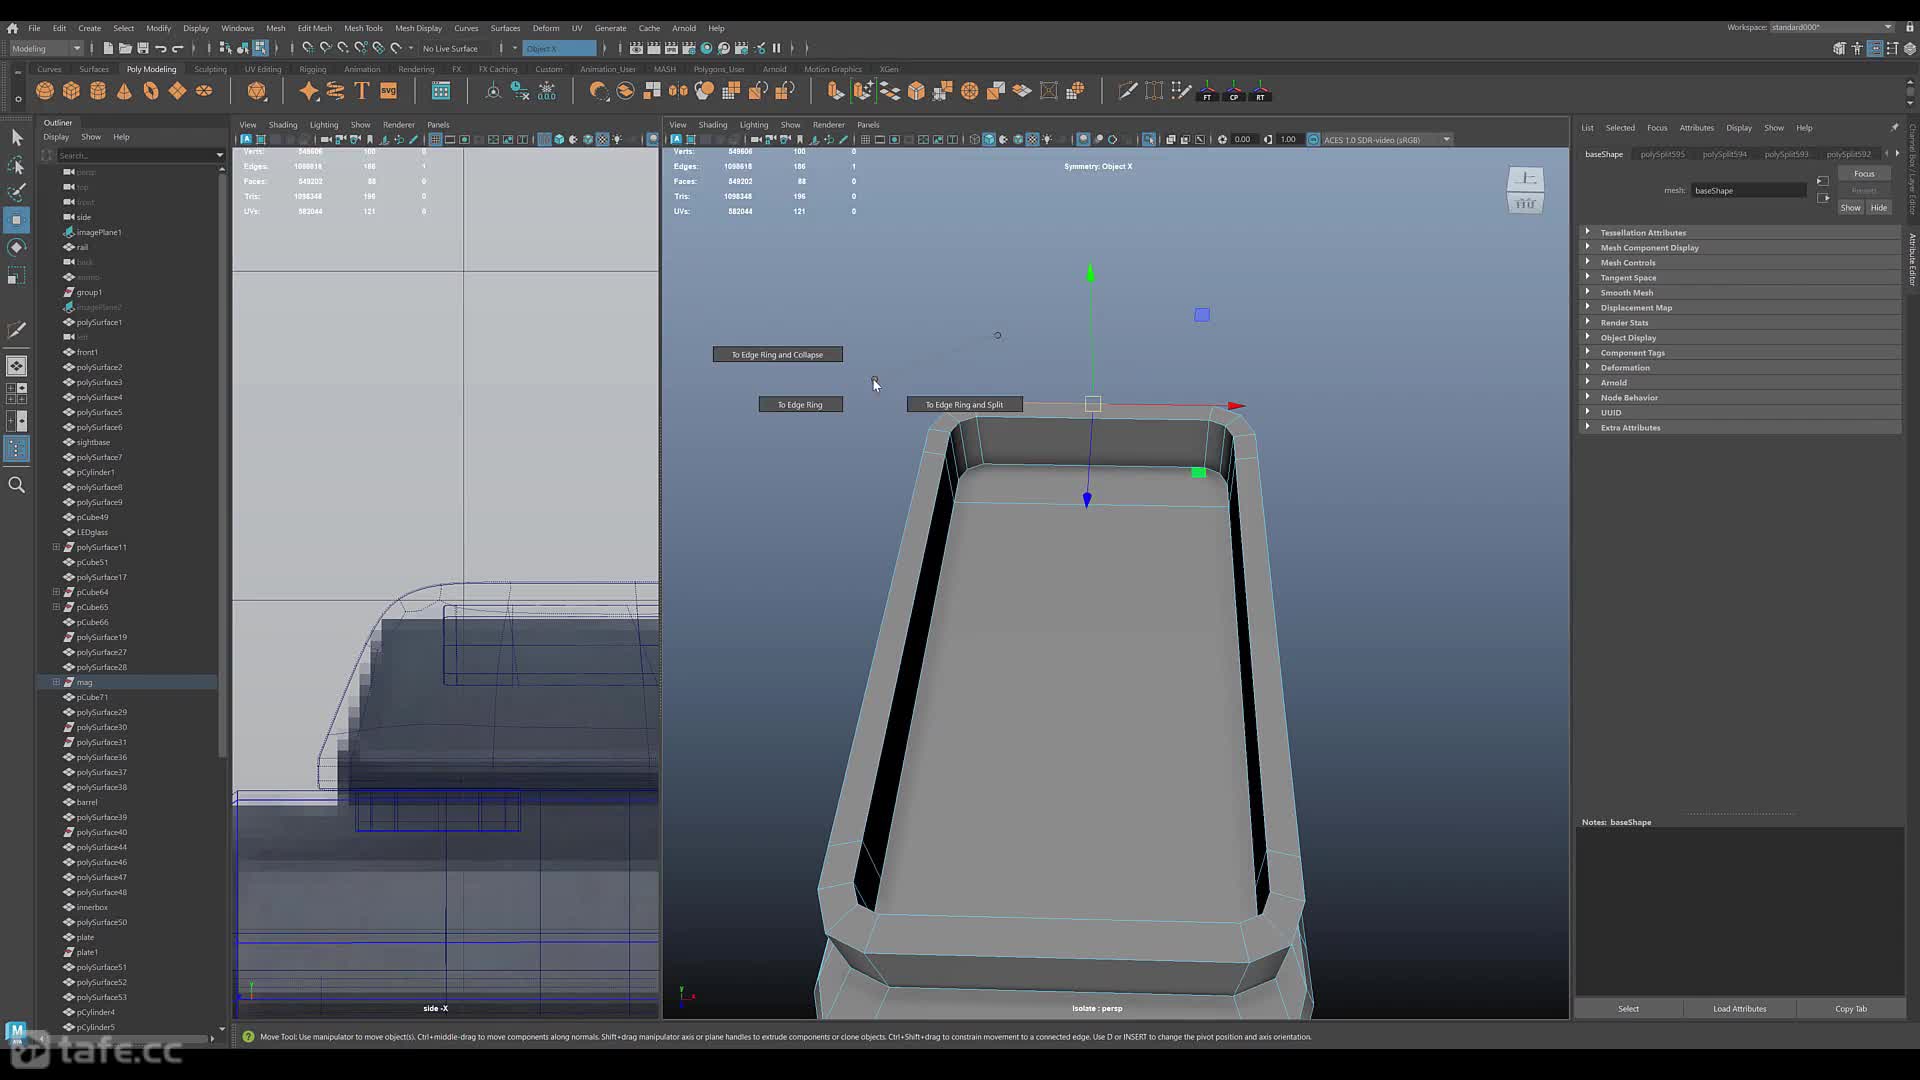Create a polygon cube from the shelf

pos(71,91)
